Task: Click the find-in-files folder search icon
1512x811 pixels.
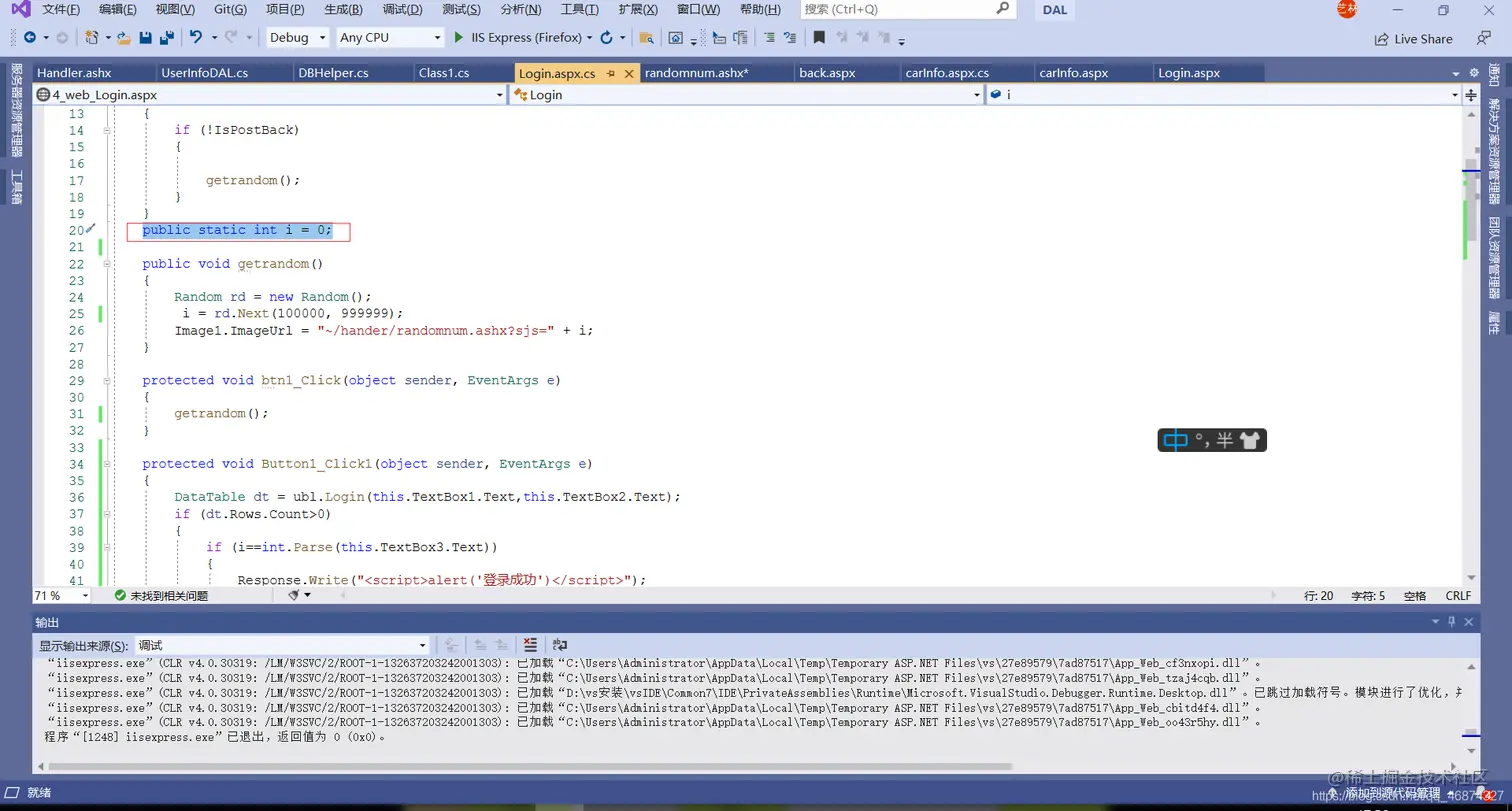Action: [646, 37]
